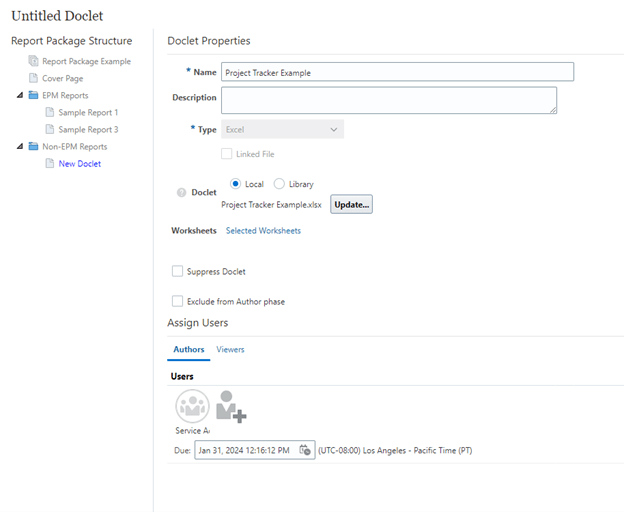Click into the Description text field
Image resolution: width=624 pixels, height=512 pixels.
(x=388, y=100)
